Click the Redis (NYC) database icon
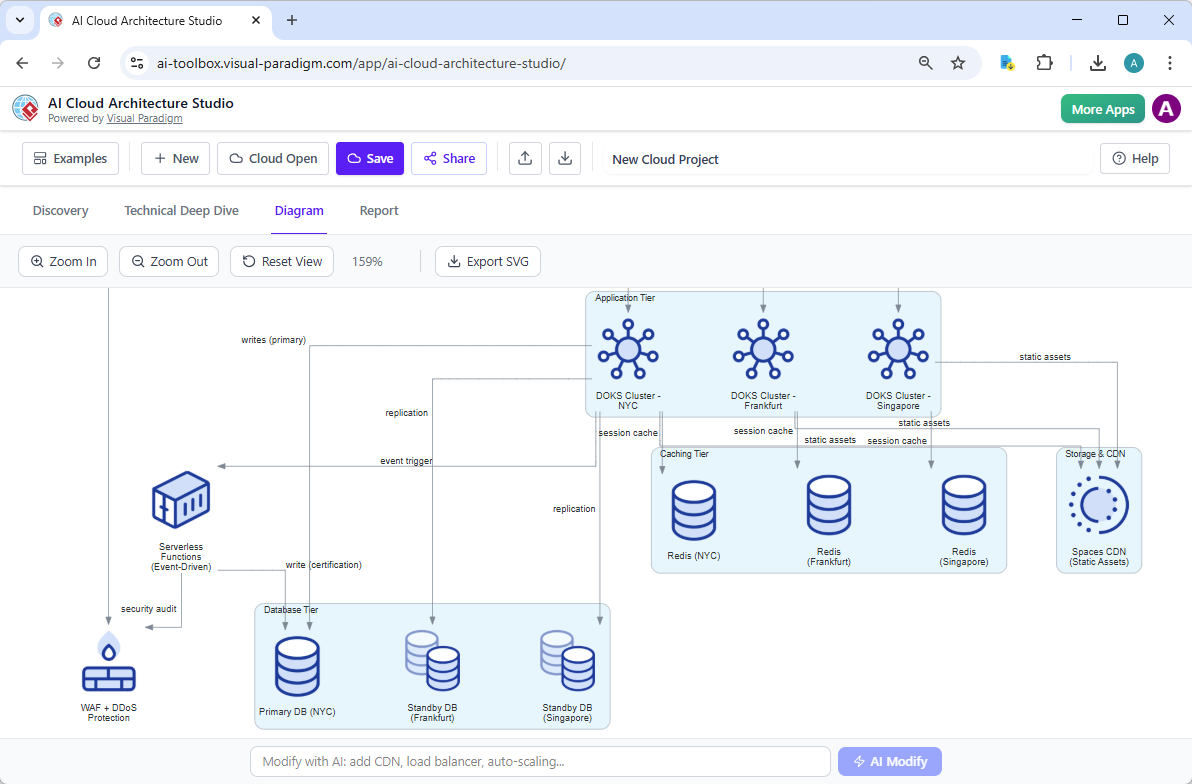Screen dimensions: 1192x784 click(694, 508)
